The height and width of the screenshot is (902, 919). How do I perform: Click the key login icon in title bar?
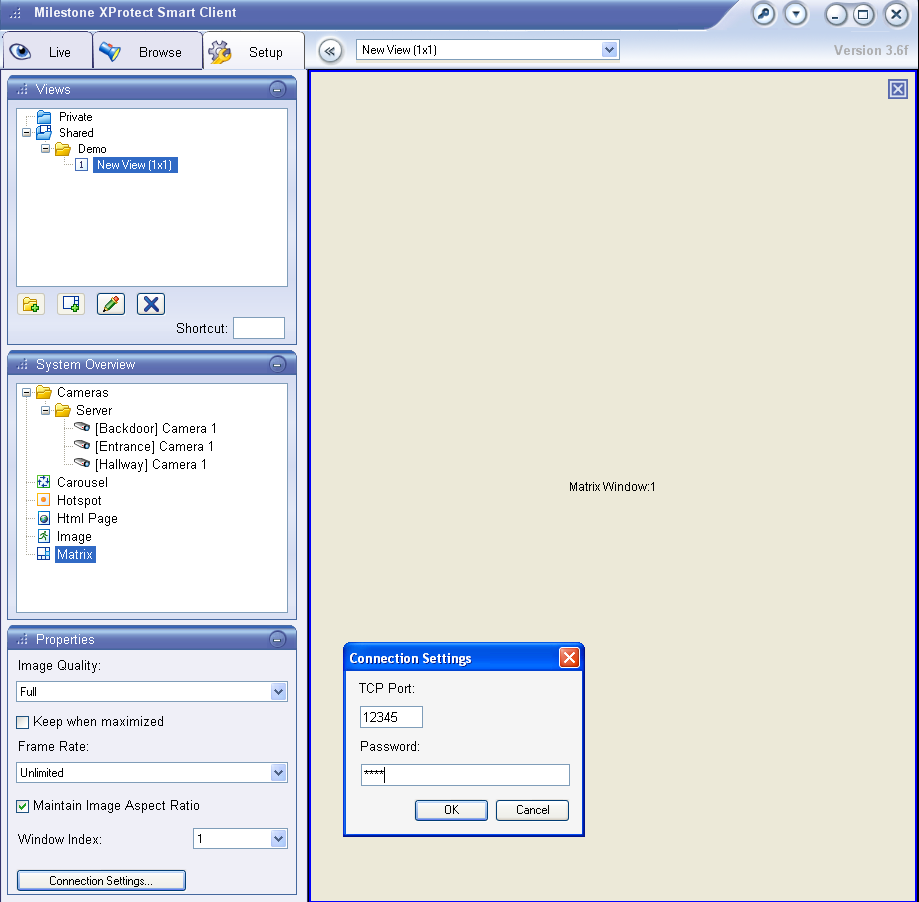pos(763,14)
